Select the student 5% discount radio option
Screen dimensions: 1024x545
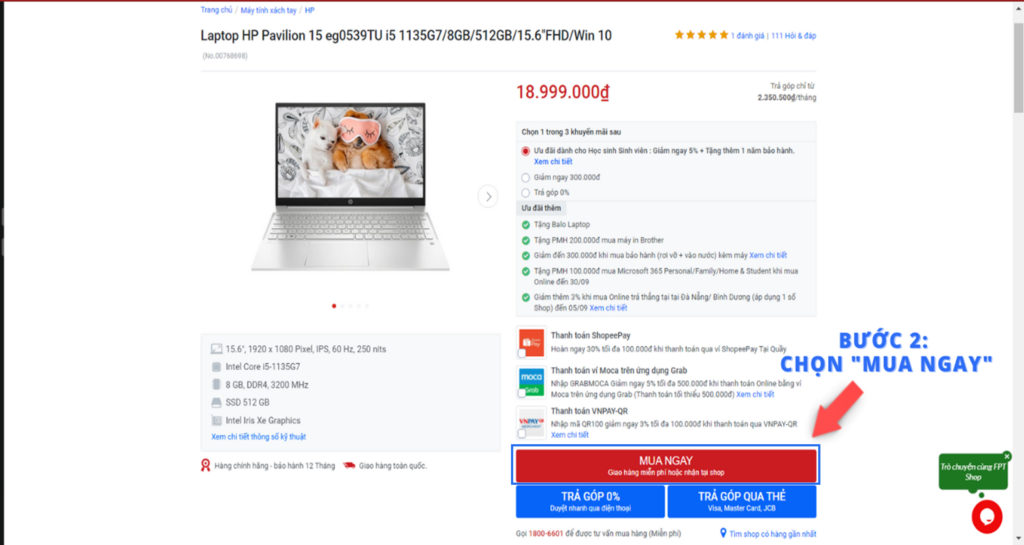click(525, 151)
